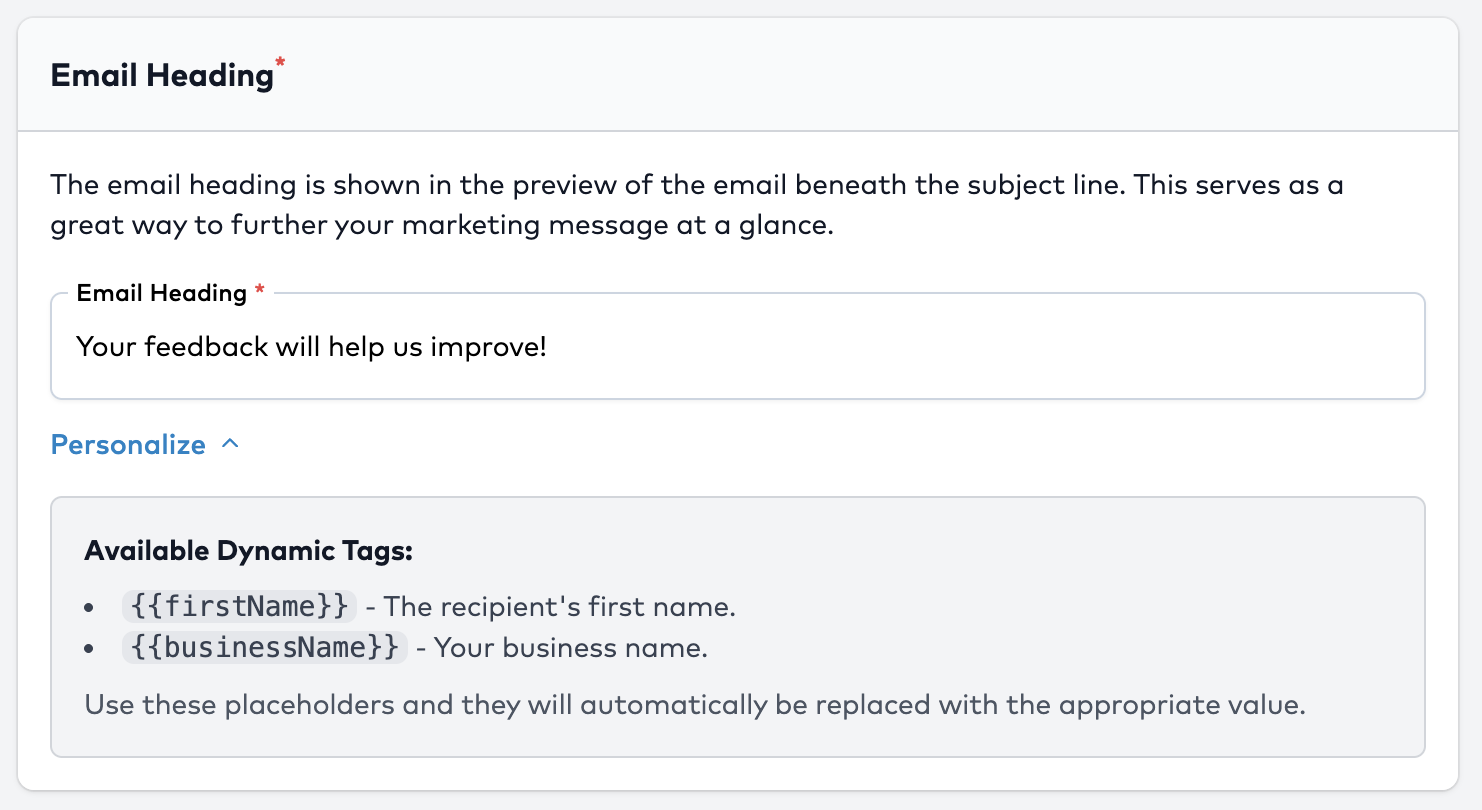Click the bullet before the businessName tag
Viewport: 1482px width, 810px height.
coord(90,649)
